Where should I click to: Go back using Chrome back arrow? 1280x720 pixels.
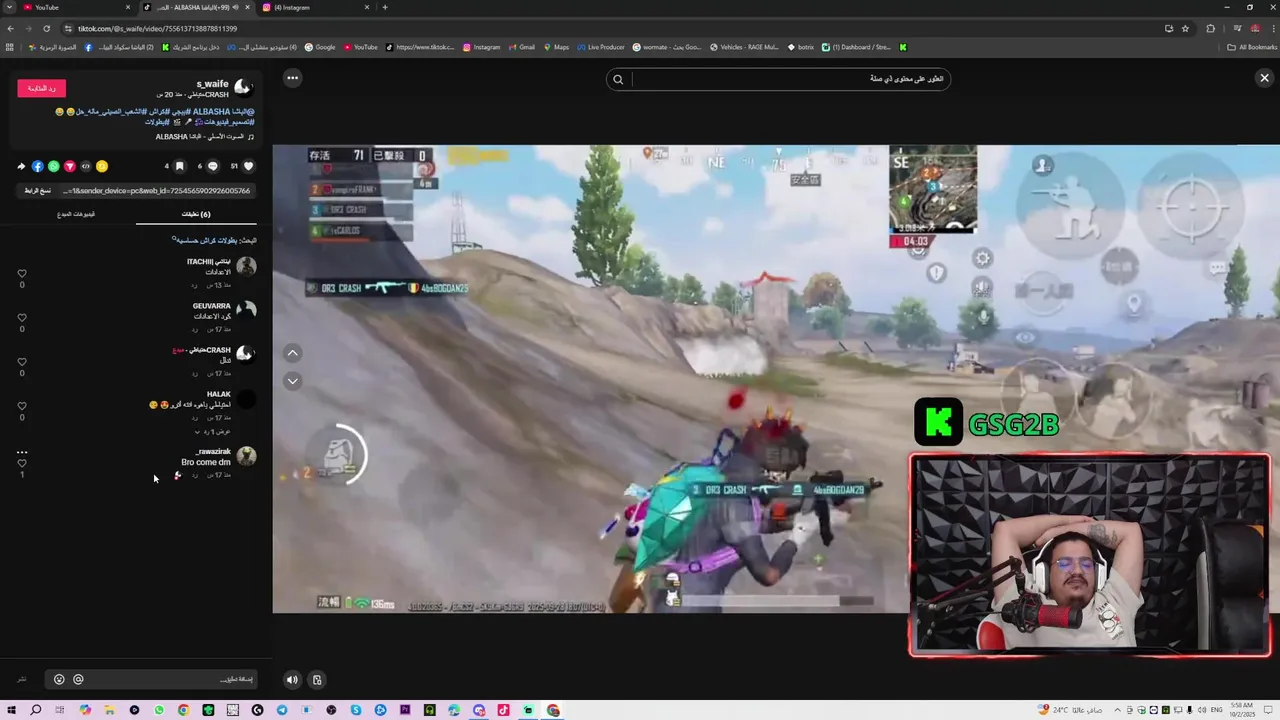coord(10,29)
